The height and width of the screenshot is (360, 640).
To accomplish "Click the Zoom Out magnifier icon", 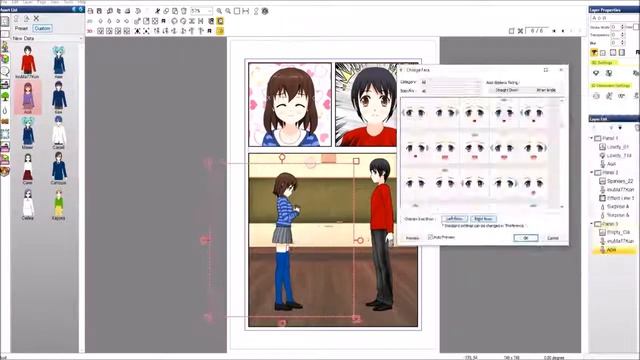I will 228,11.
